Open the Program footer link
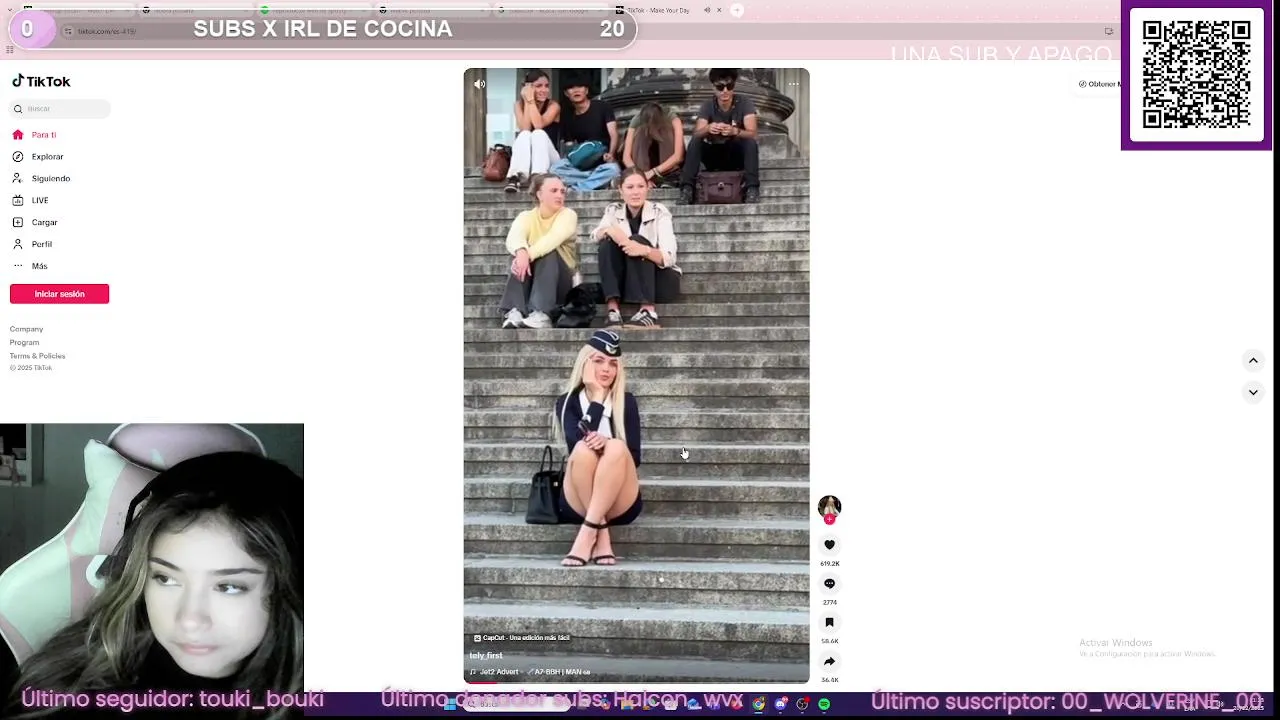 point(24,342)
